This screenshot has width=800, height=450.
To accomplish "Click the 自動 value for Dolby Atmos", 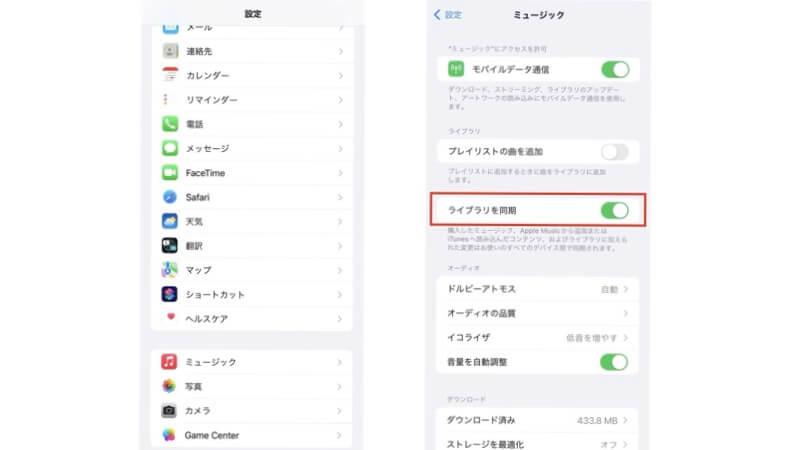I will [609, 289].
